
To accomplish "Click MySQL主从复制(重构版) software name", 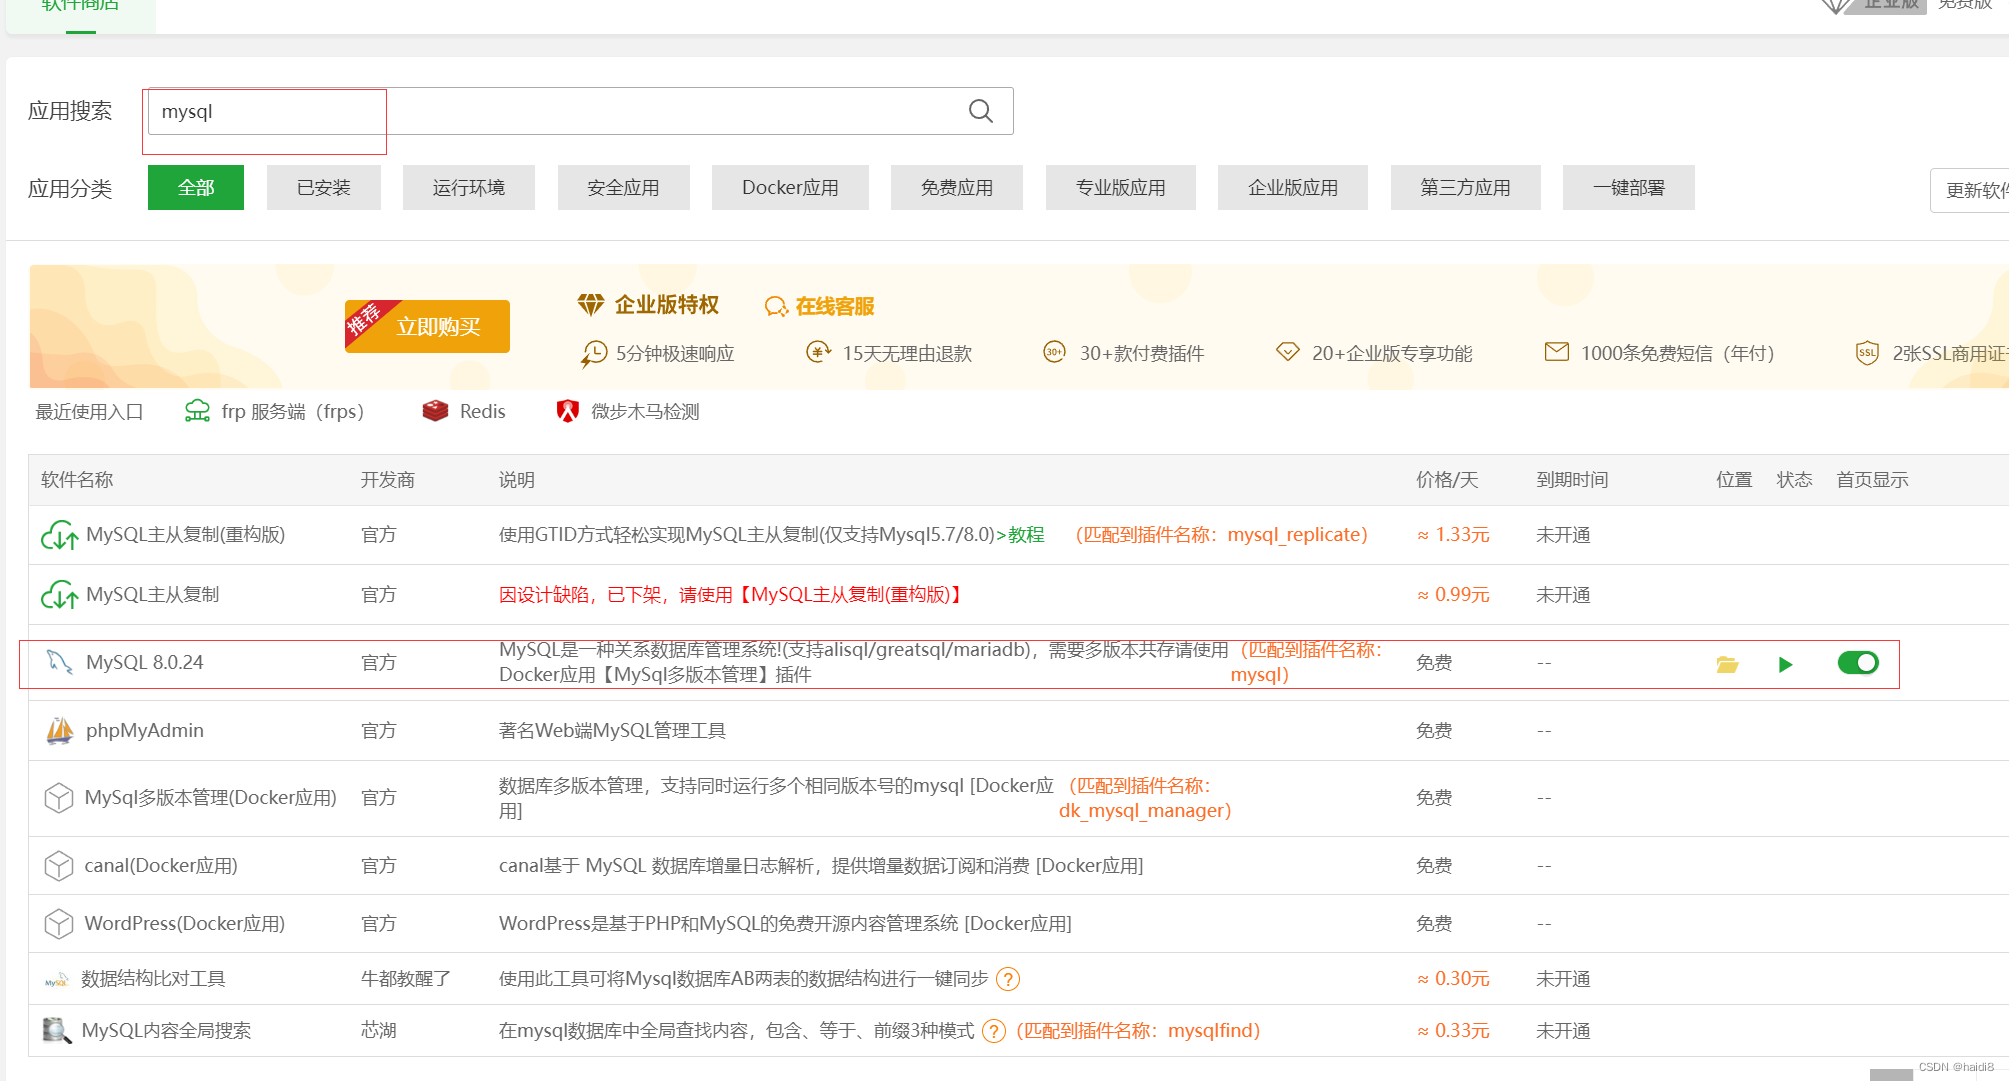I will coord(186,535).
